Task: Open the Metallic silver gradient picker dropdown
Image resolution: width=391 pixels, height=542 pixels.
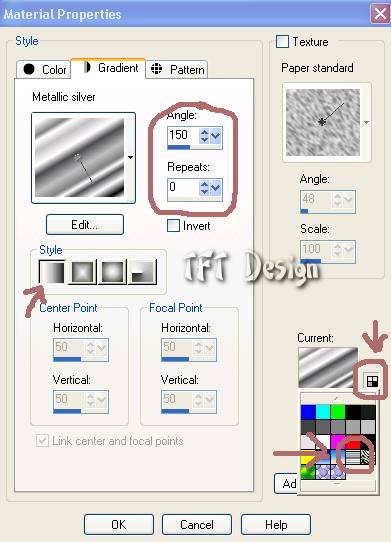Action: 130,157
